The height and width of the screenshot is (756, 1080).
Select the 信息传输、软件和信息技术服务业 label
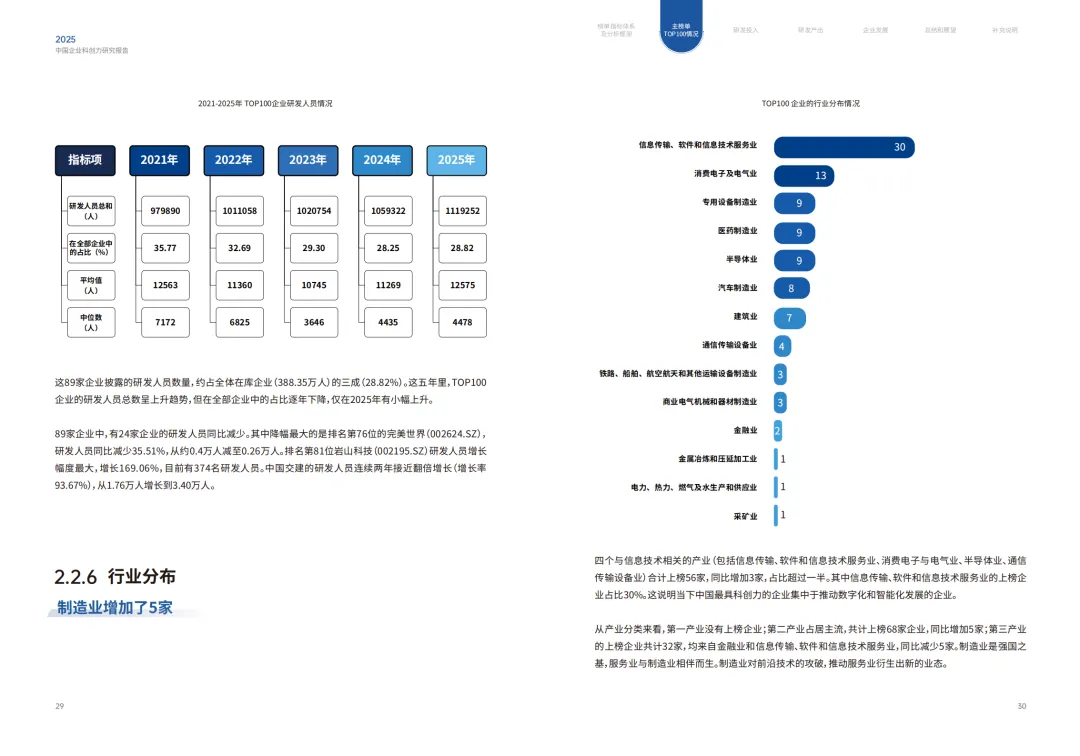(x=697, y=145)
